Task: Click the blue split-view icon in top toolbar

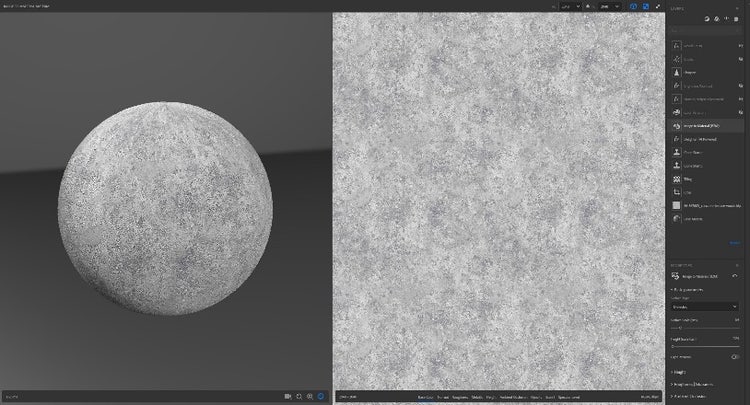Action: pos(646,6)
